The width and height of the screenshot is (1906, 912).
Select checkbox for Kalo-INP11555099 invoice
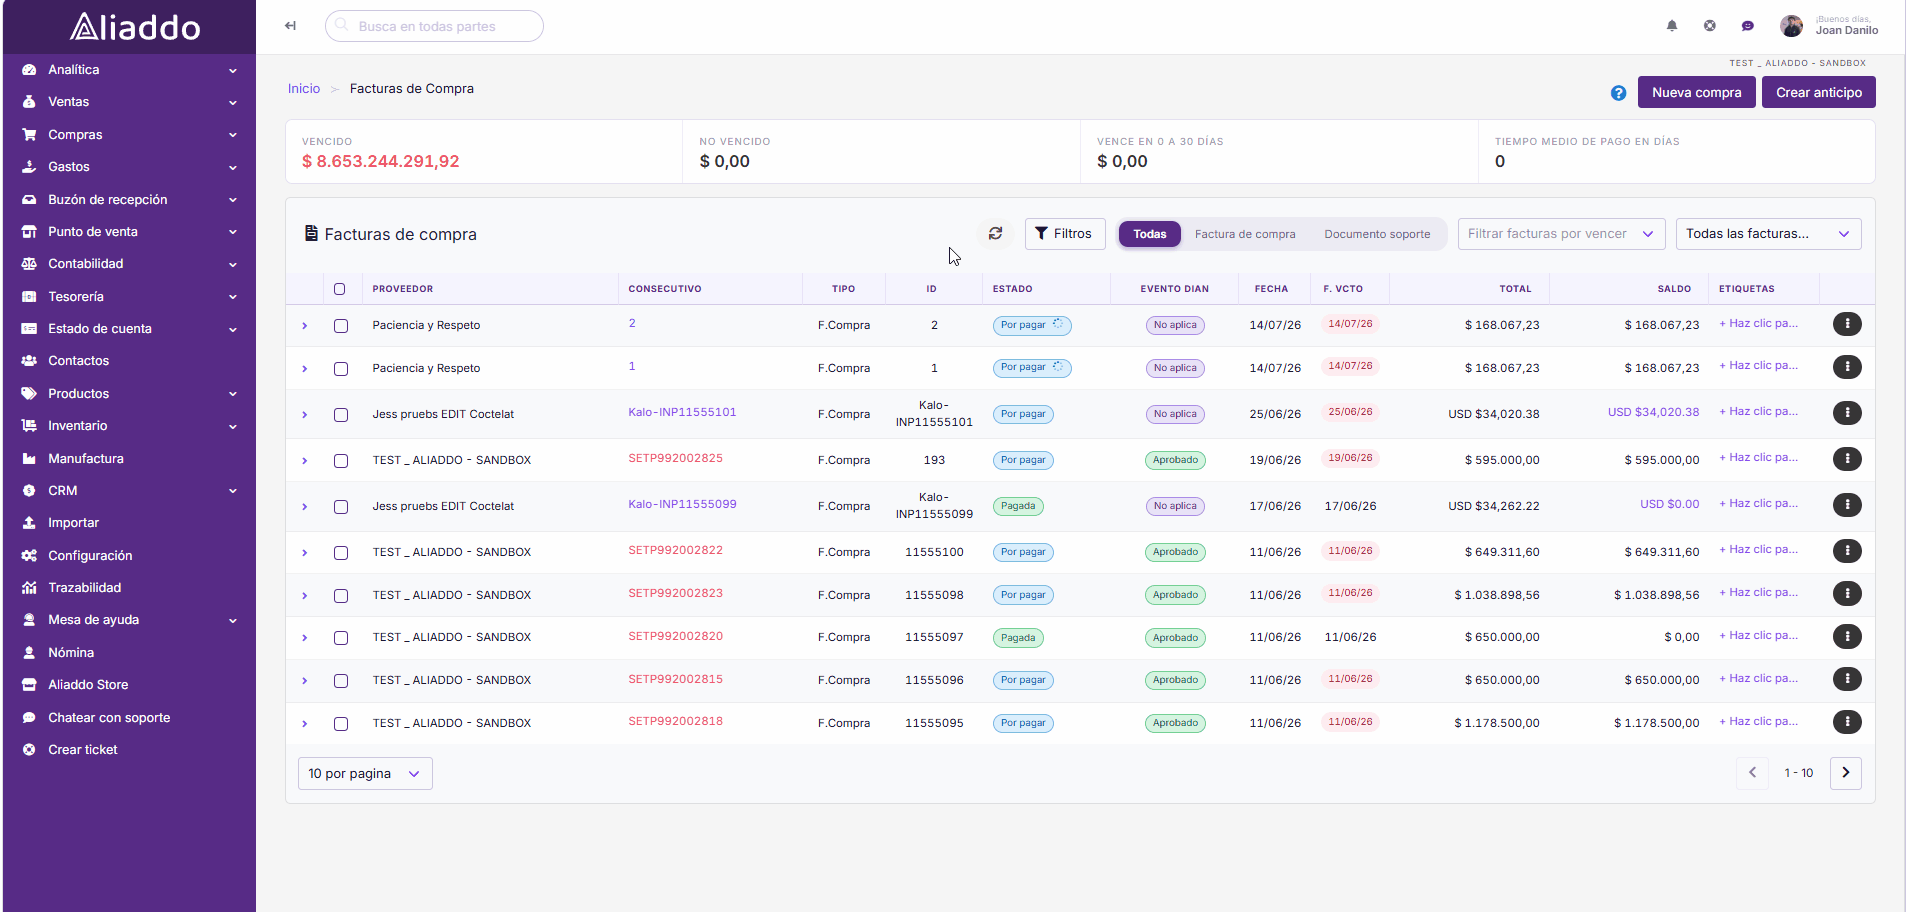click(341, 507)
